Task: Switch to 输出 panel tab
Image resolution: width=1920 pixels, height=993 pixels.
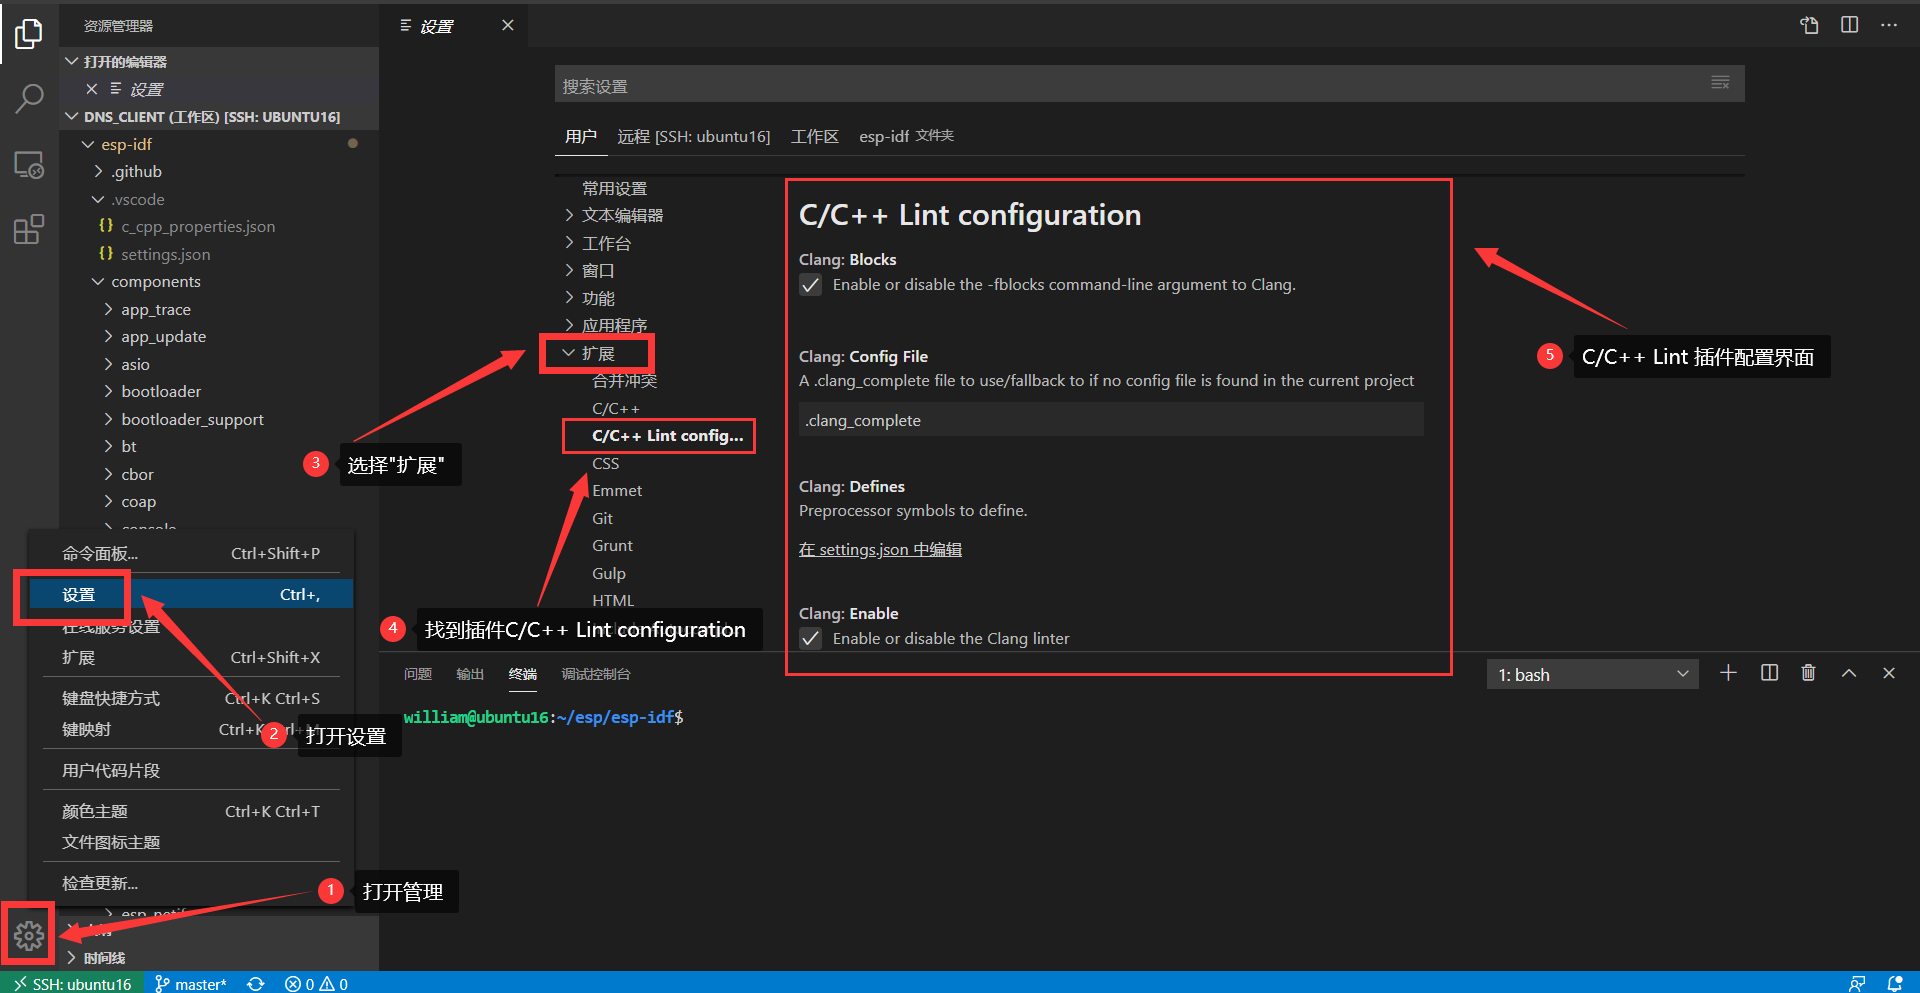Action: pos(470,674)
